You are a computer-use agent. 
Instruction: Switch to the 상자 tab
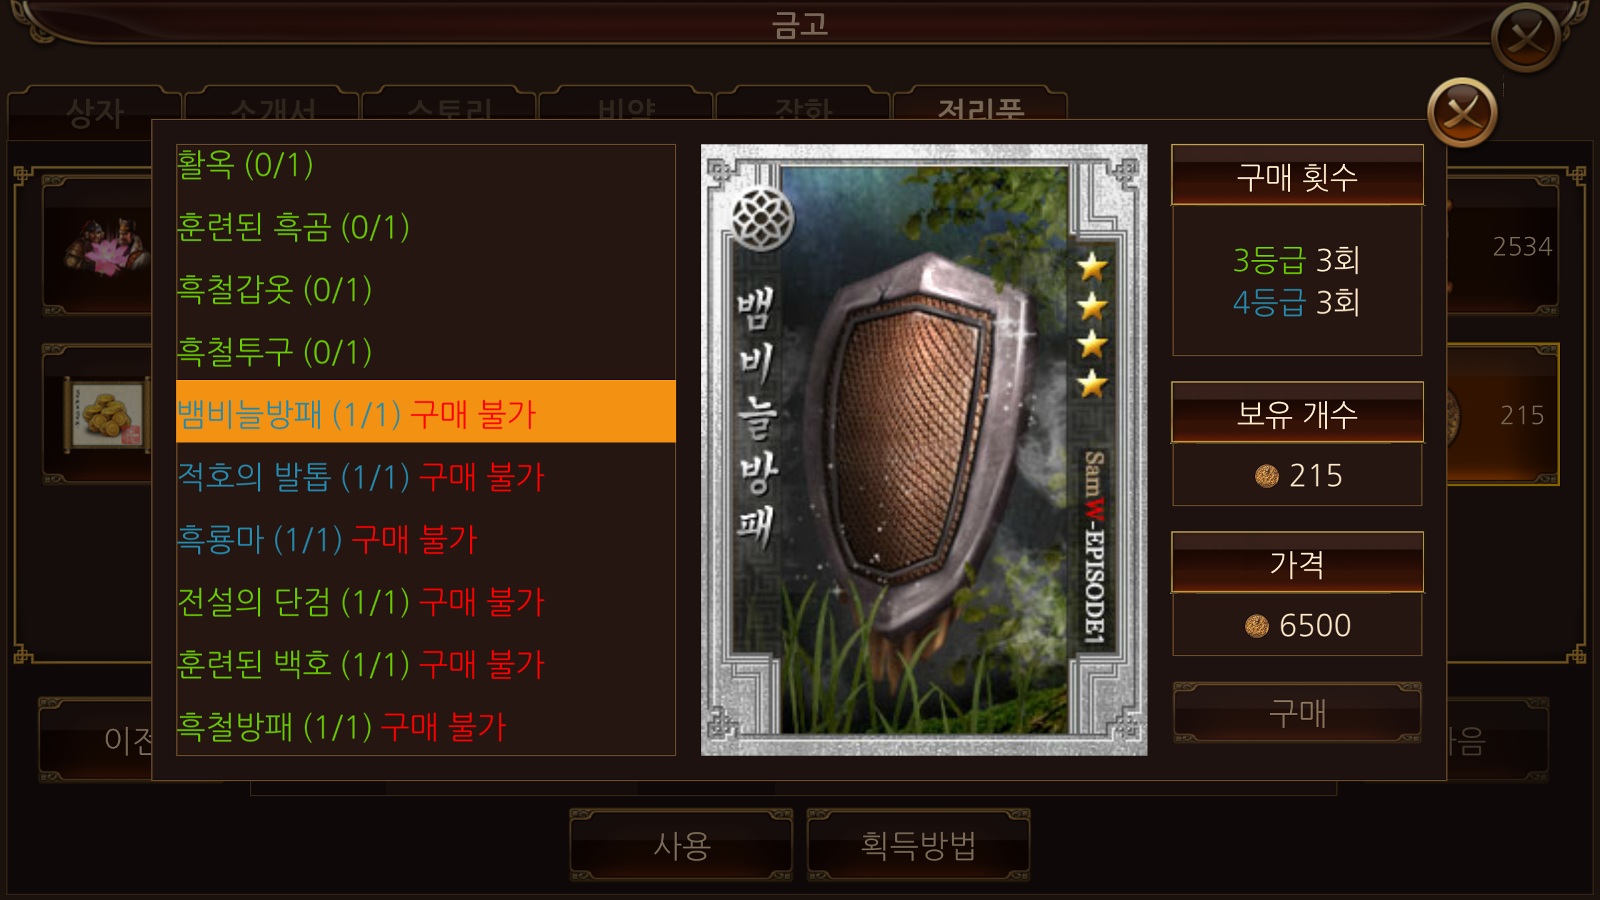[94, 112]
